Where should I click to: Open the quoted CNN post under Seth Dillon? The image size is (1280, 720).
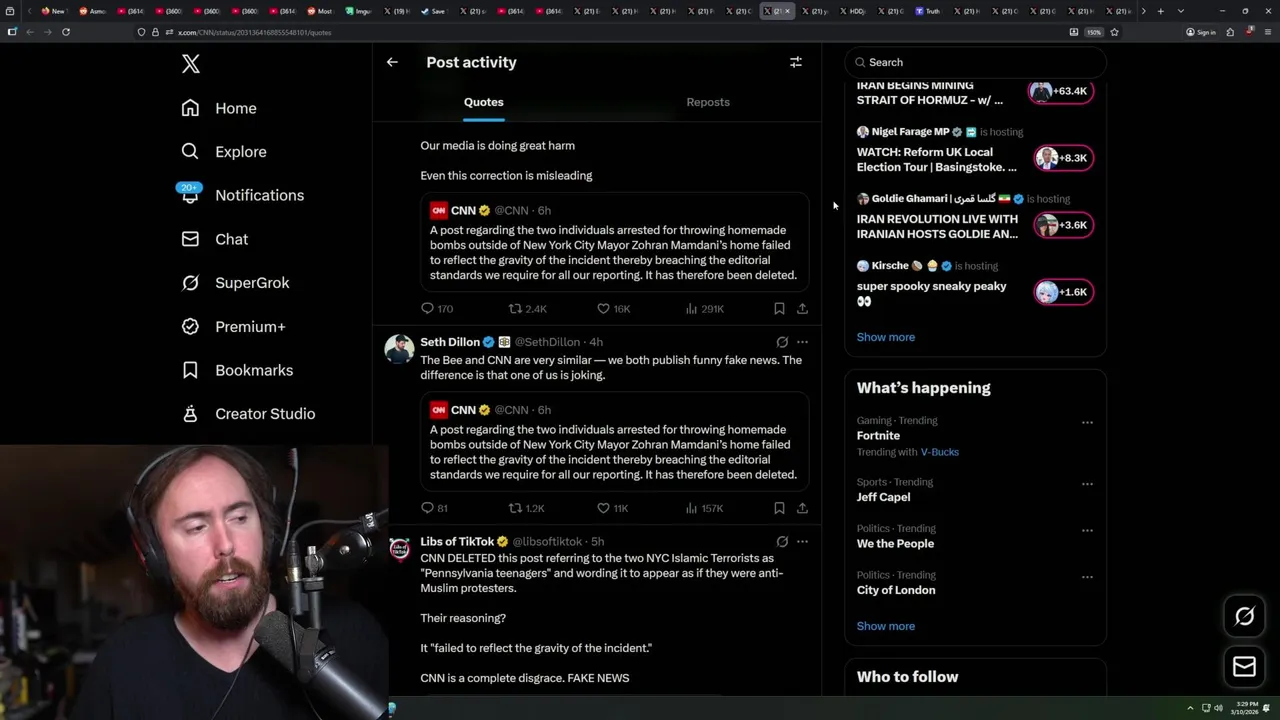[614, 441]
